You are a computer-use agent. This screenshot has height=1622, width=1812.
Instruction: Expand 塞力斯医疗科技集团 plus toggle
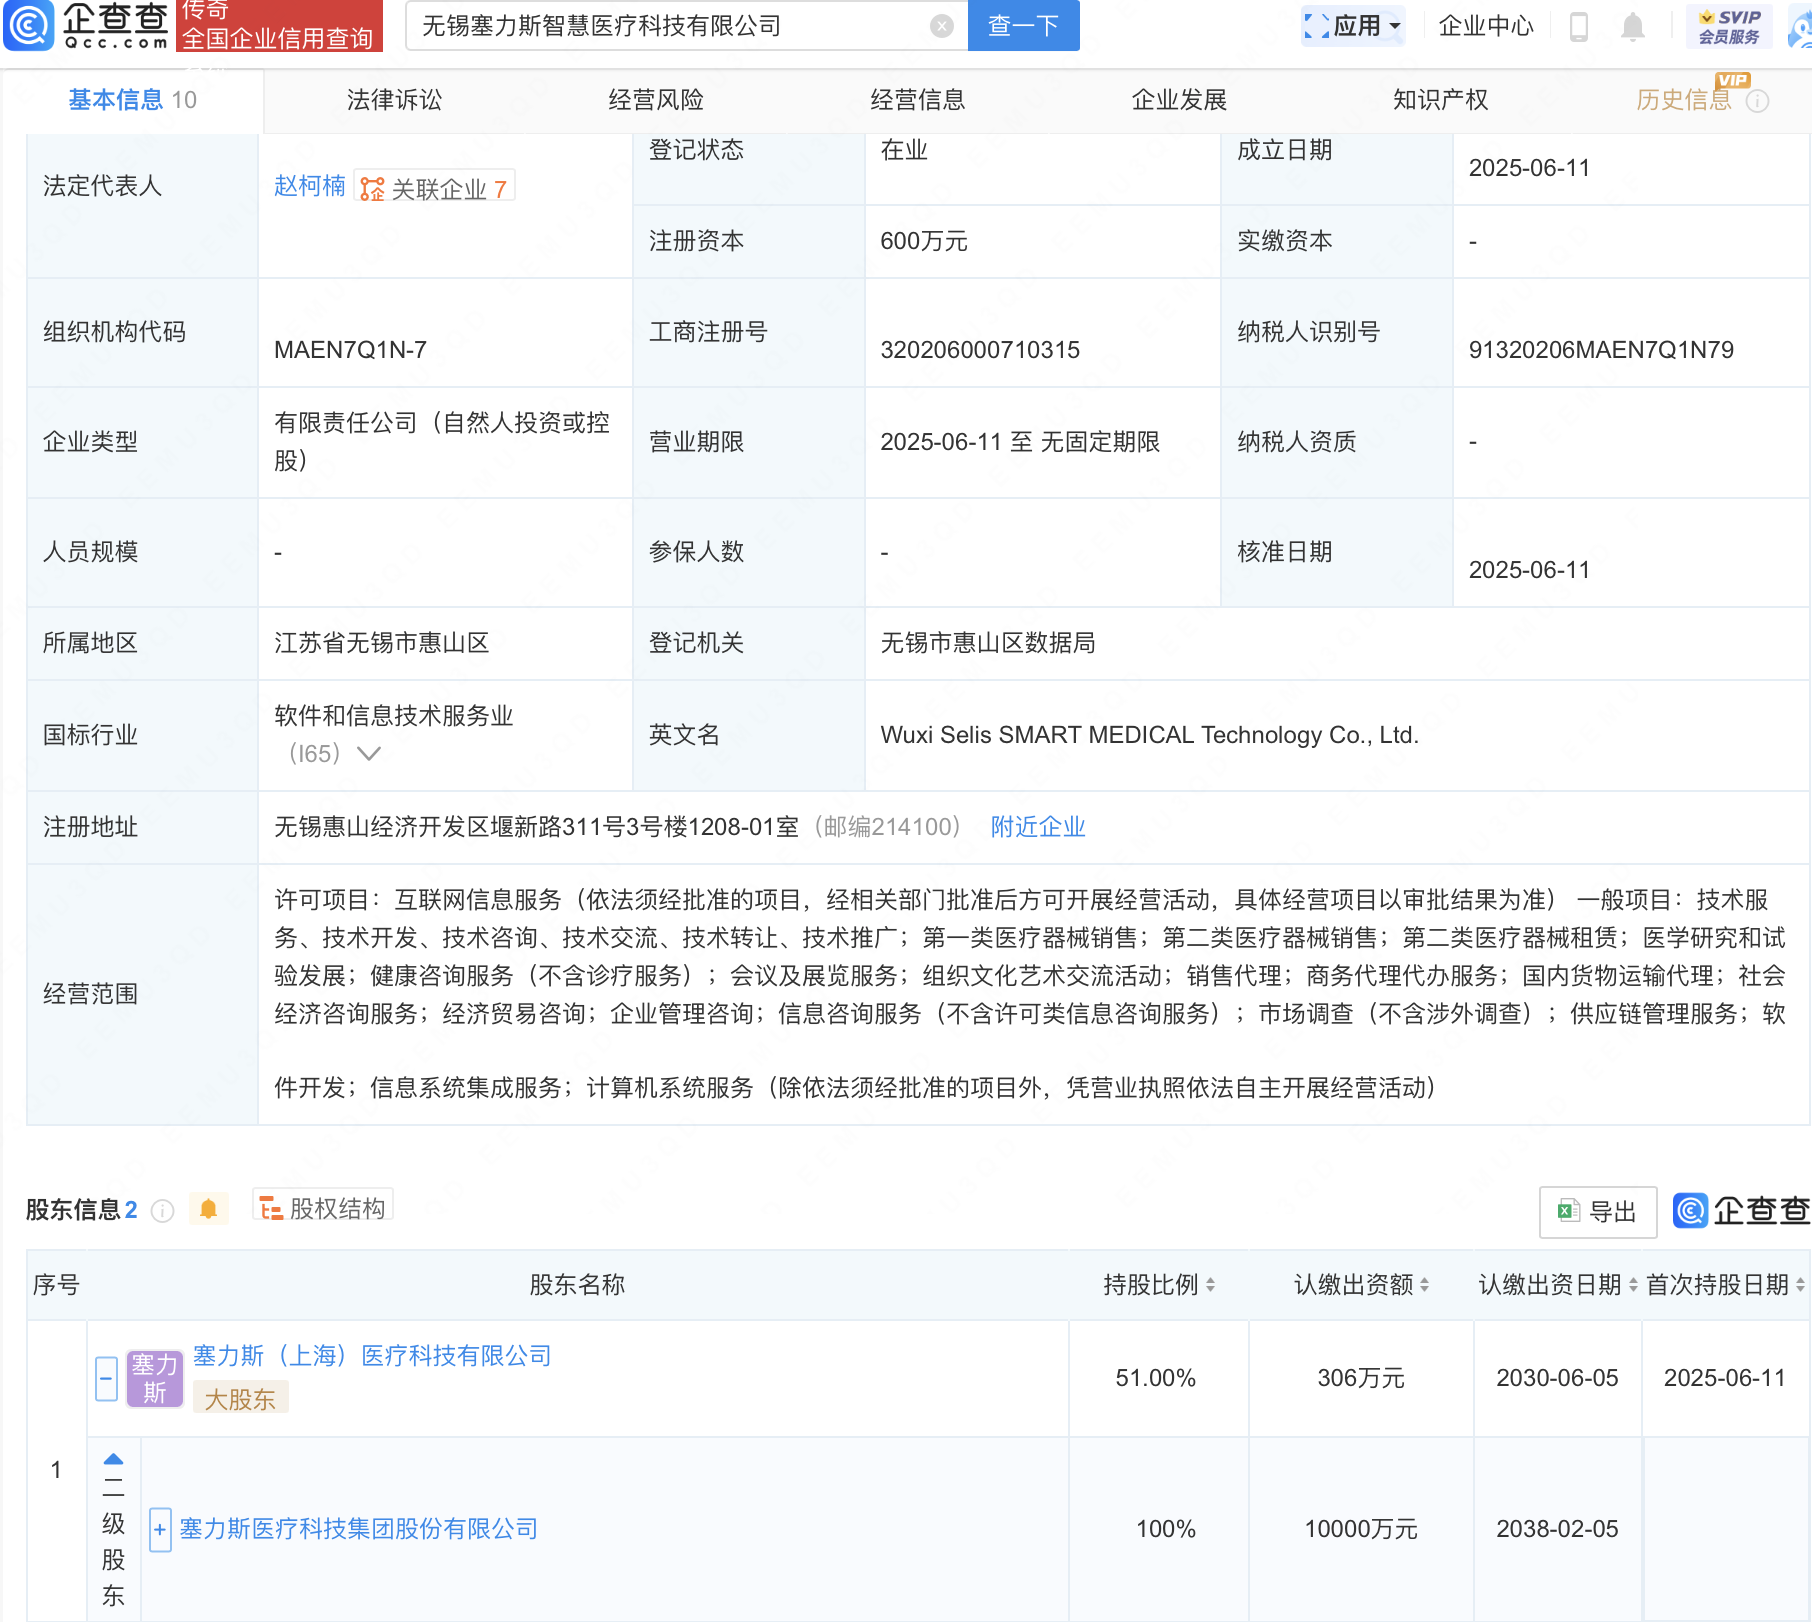pos(160,1529)
